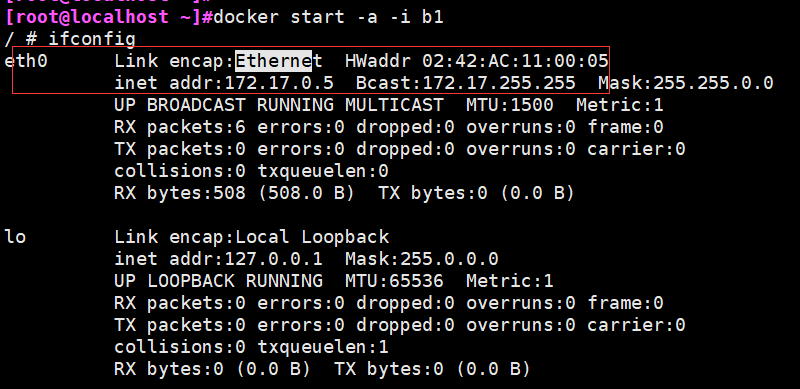Viewport: 800px width, 389px height.
Task: Click the highlighted word Ethernet
Action: tap(279, 61)
